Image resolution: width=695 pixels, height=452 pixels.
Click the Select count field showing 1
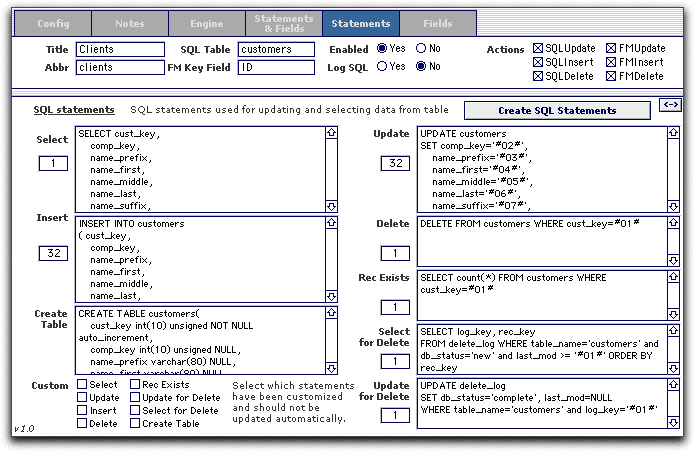point(53,164)
